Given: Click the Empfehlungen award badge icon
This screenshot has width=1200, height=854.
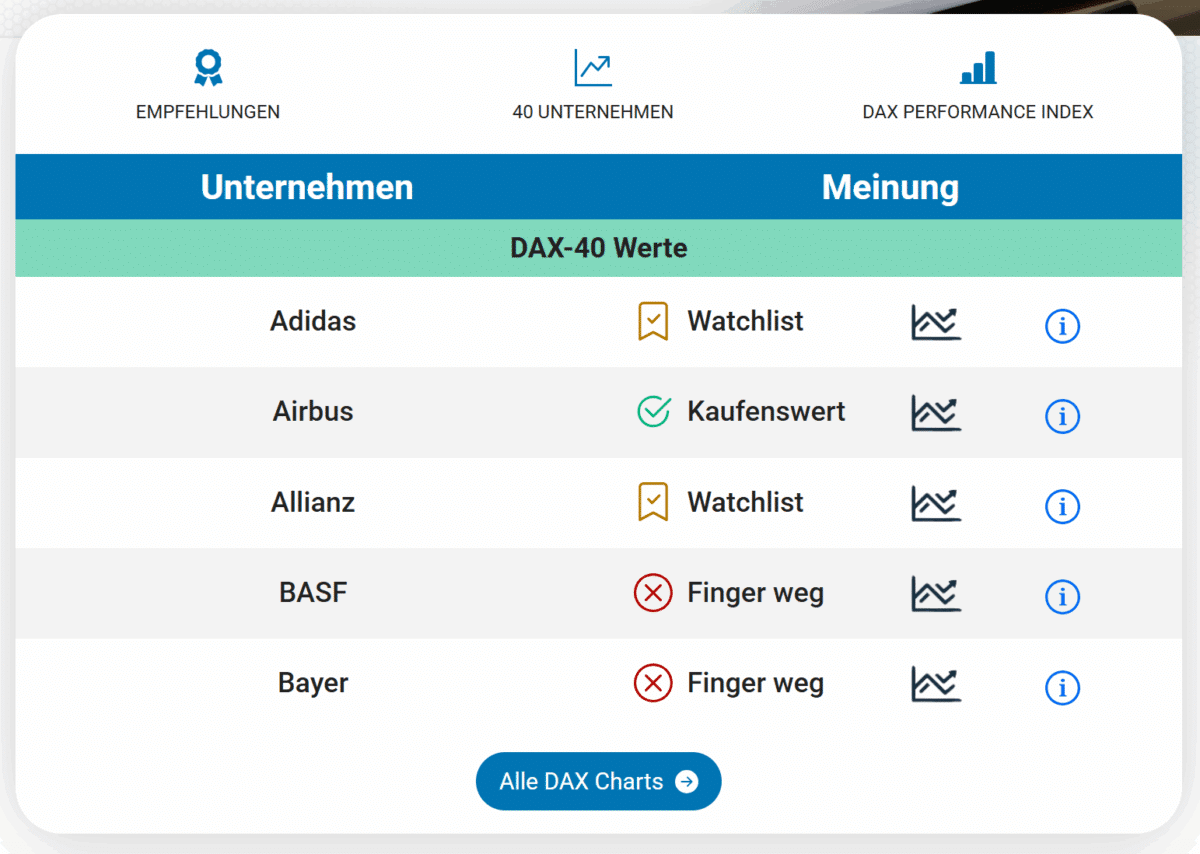Looking at the screenshot, I should (x=208, y=67).
